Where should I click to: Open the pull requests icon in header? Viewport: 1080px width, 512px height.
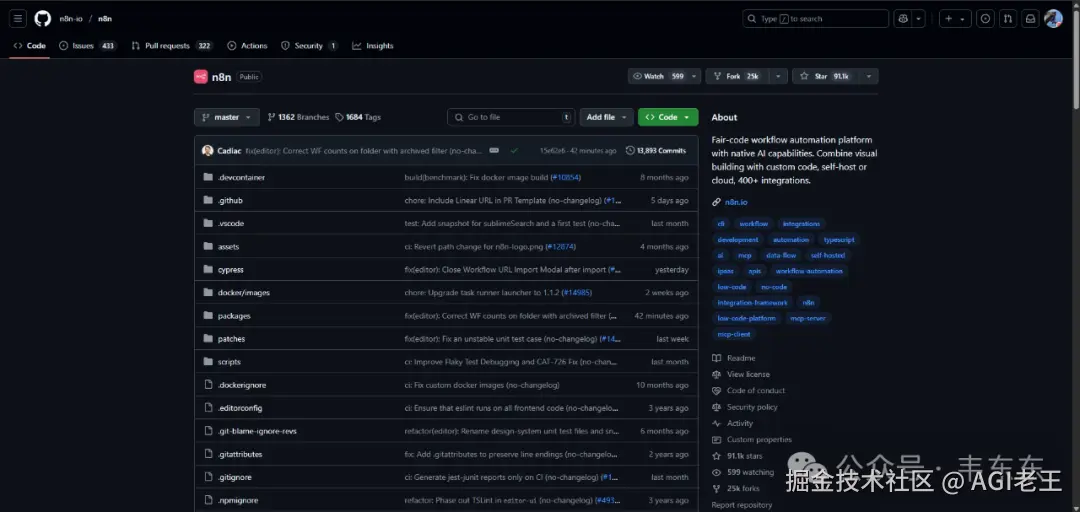(x=1008, y=19)
